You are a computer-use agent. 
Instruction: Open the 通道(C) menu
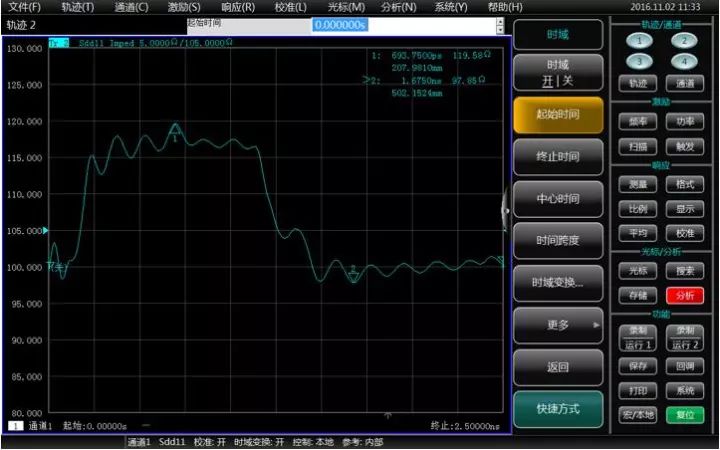(x=131, y=7)
